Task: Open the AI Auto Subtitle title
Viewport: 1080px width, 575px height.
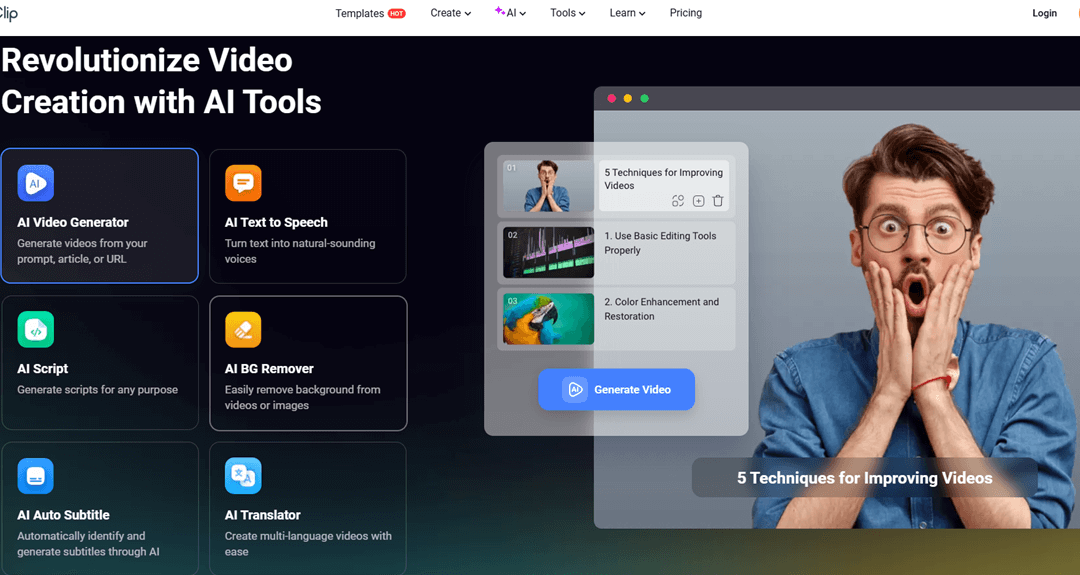Action: pos(63,515)
